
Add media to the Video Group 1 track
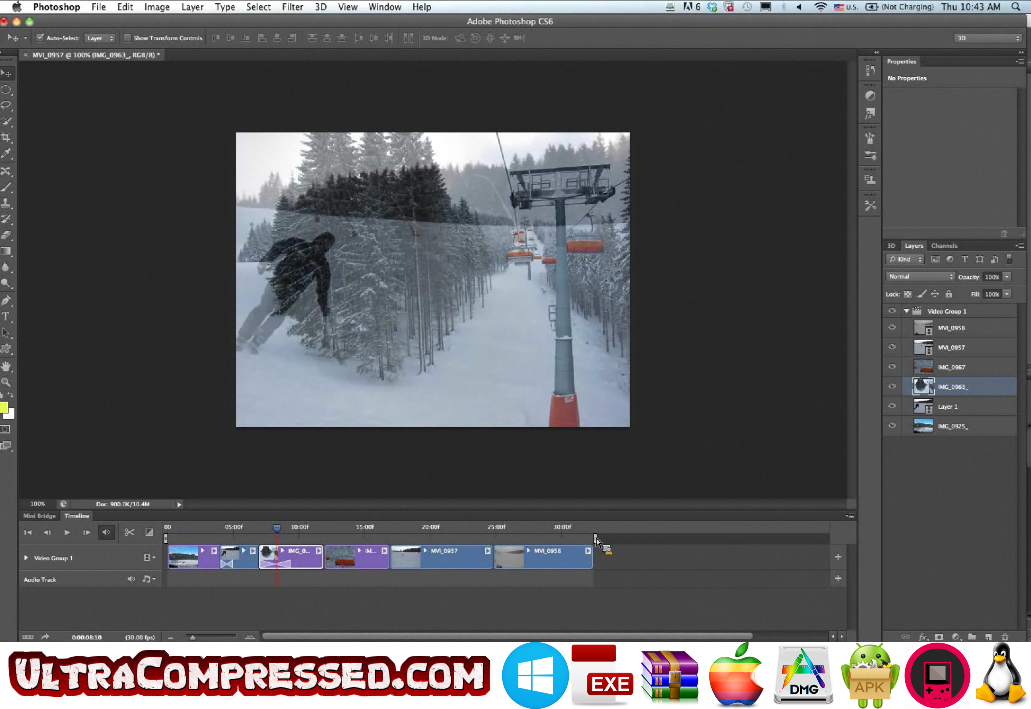tap(837, 557)
